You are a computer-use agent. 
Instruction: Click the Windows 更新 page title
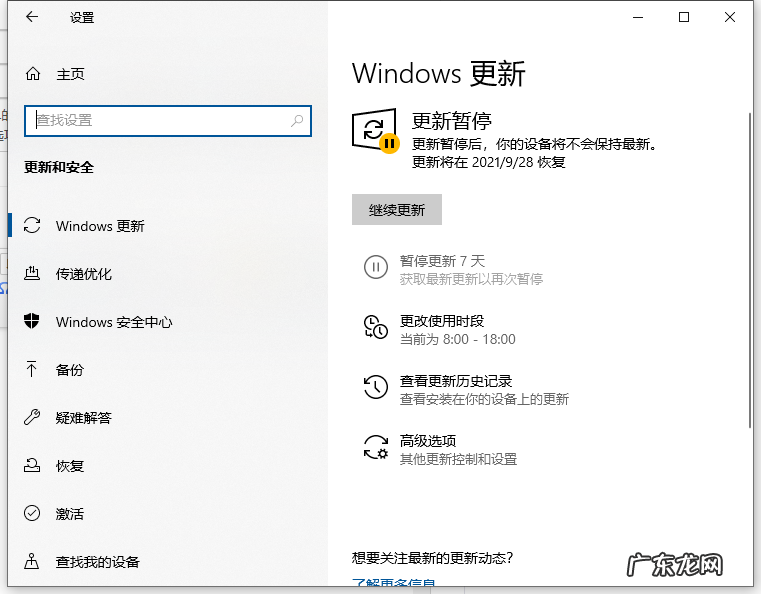439,74
